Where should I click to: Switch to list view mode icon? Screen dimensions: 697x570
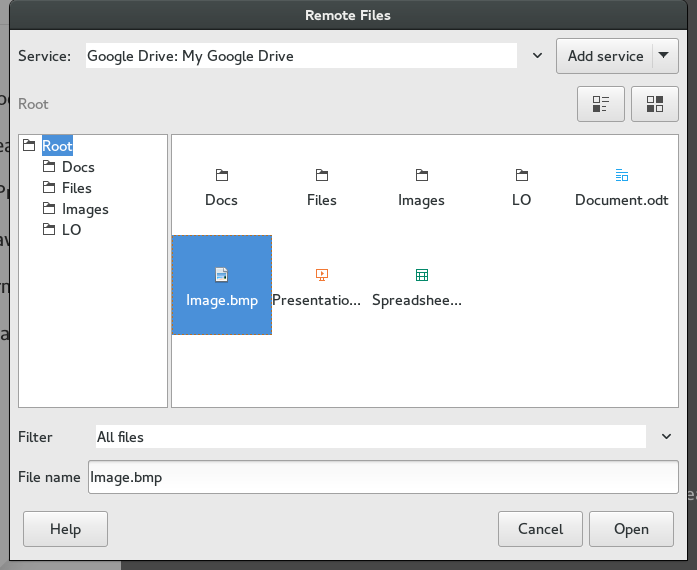(601, 104)
